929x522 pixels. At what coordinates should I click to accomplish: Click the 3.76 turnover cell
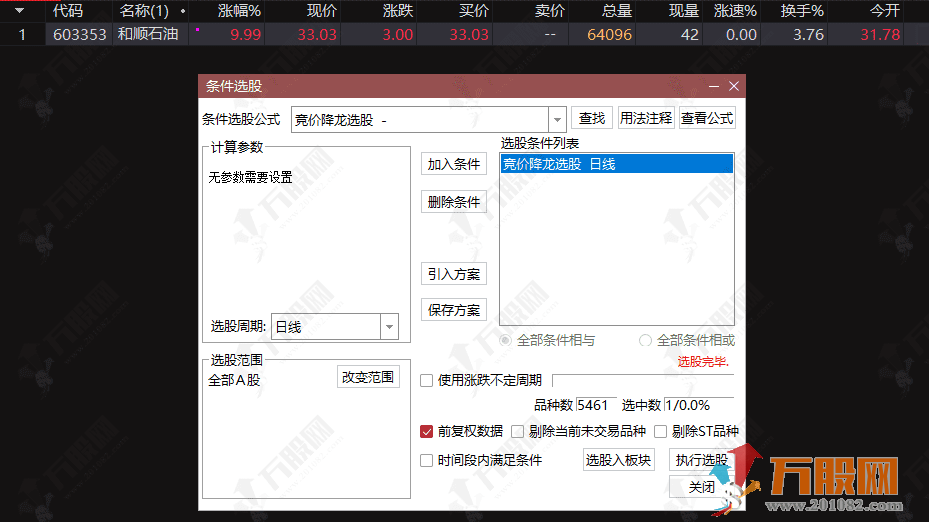click(809, 34)
